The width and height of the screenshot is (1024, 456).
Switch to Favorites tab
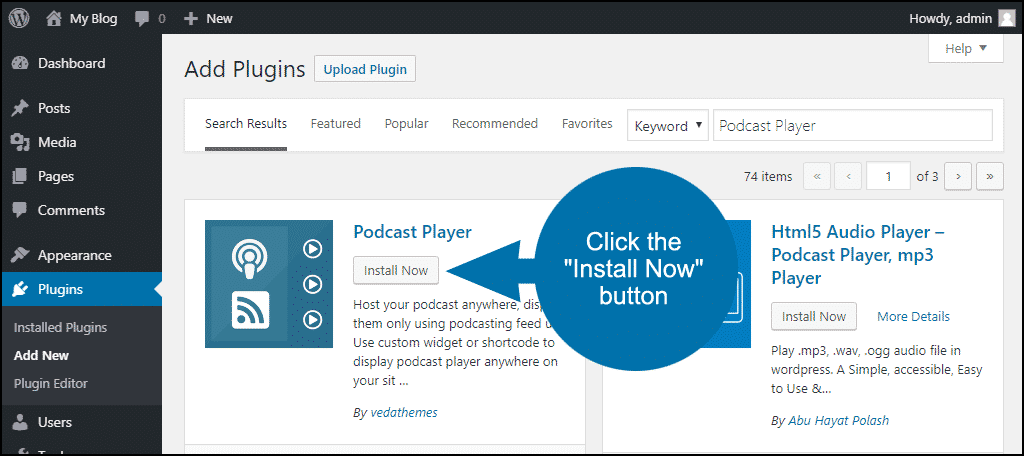[587, 123]
